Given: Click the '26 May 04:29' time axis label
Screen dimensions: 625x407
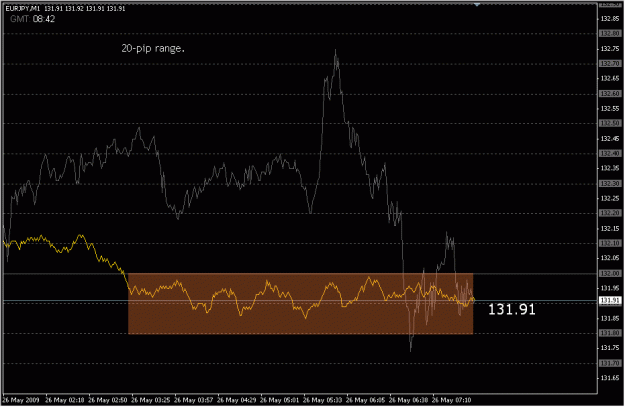Looking at the screenshot, I should (x=237, y=400).
